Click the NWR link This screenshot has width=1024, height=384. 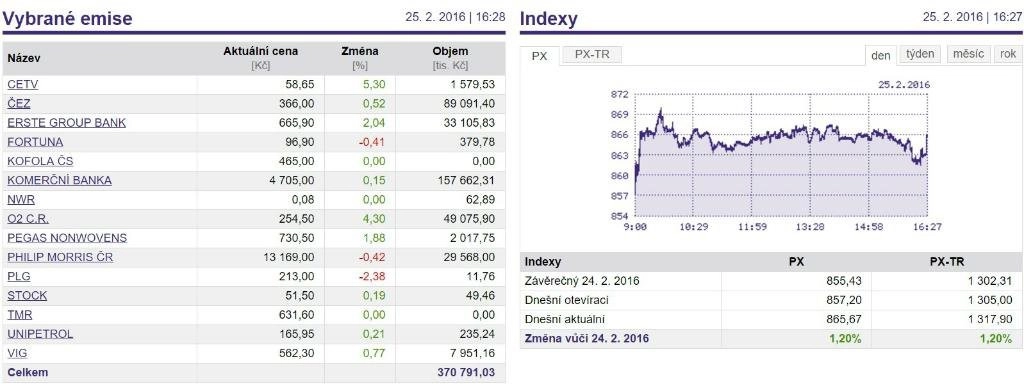pos(21,200)
